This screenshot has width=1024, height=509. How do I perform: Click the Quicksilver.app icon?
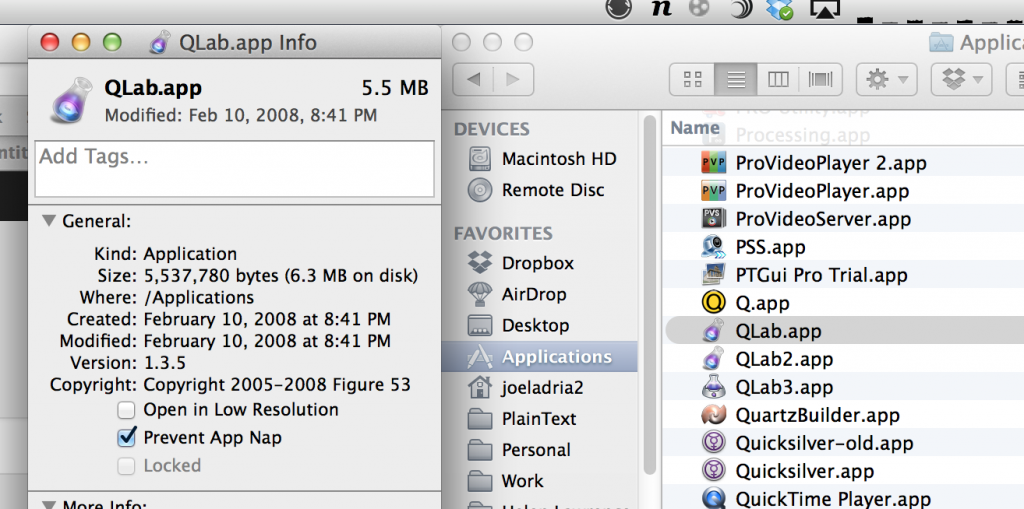pos(714,470)
